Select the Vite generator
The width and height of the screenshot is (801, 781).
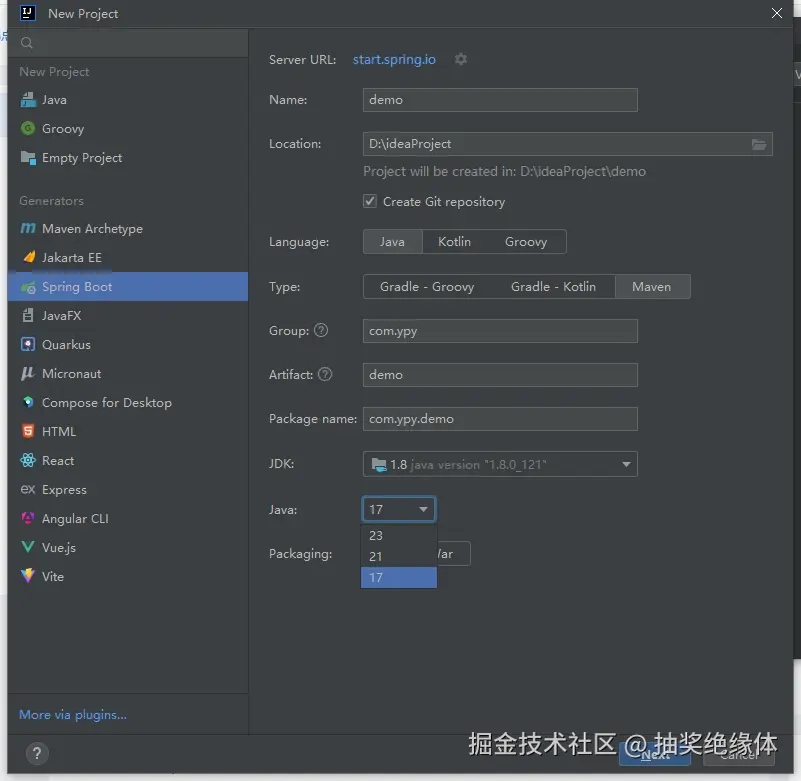52,576
